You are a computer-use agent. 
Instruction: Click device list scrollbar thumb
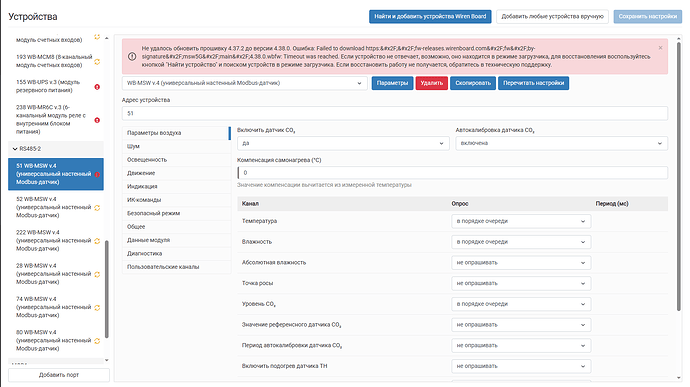coord(106,289)
